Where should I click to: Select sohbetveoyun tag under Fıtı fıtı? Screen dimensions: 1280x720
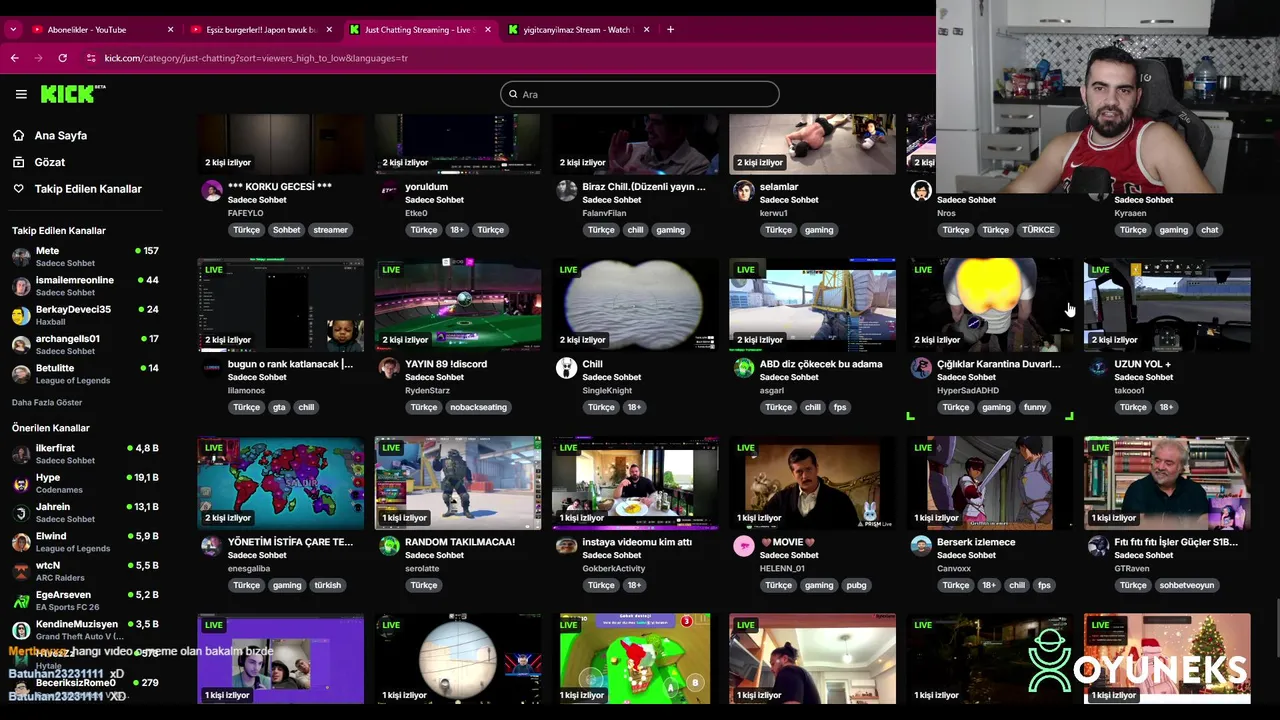[x=1187, y=585]
